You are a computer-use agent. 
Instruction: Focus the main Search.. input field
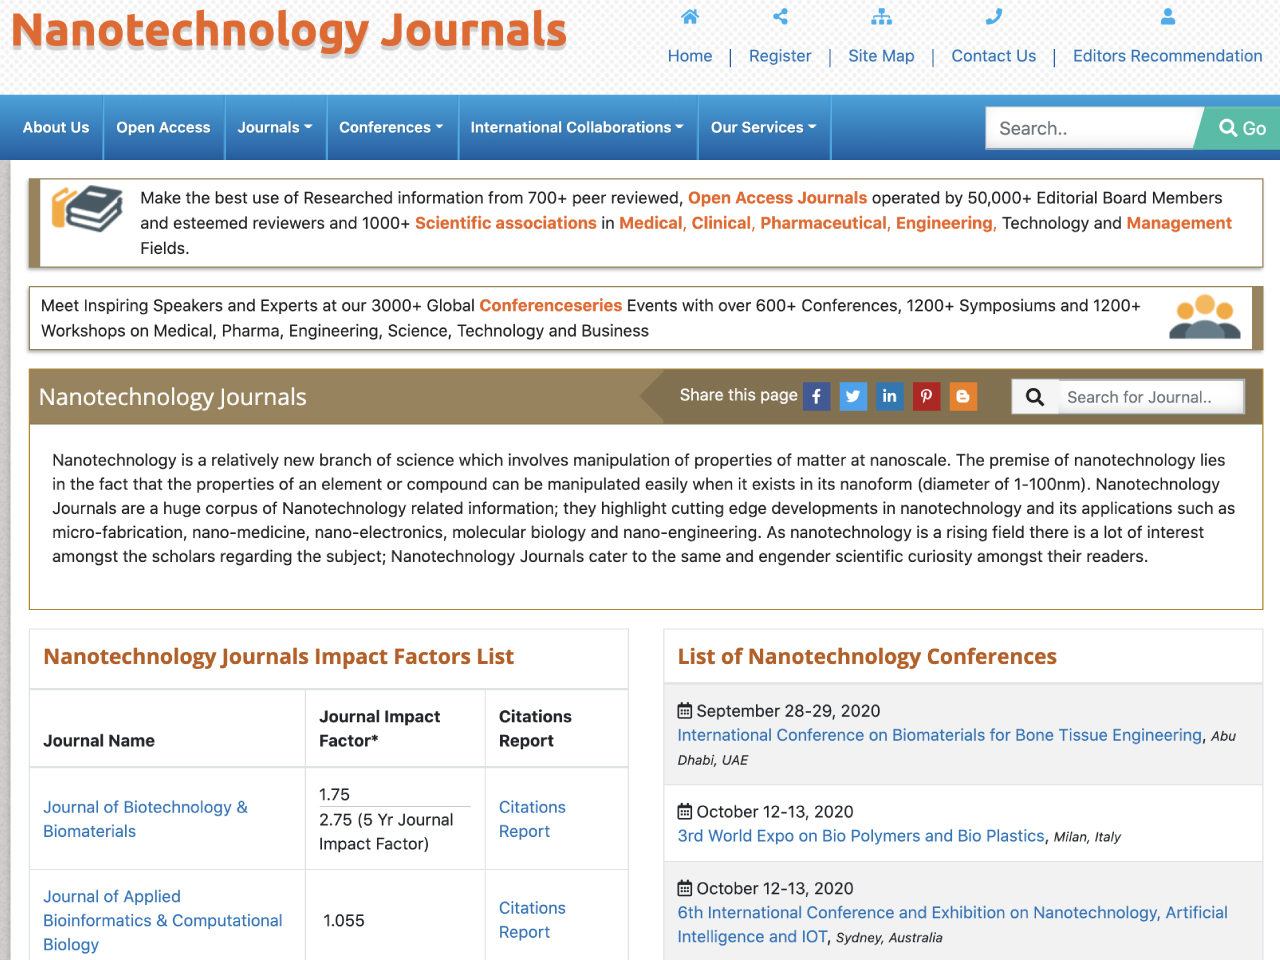point(1093,128)
